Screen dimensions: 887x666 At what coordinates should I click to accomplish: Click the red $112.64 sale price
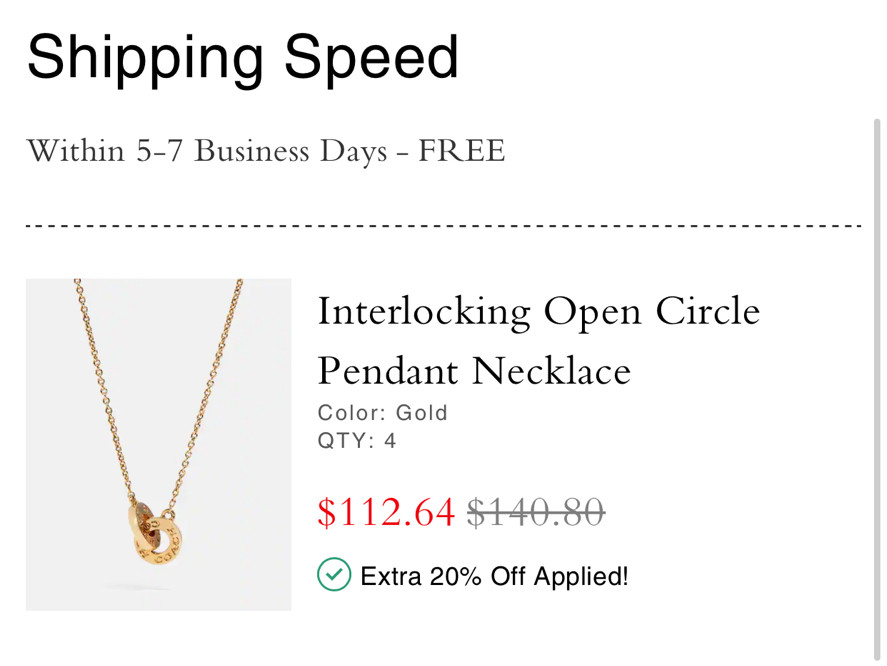[x=386, y=512]
